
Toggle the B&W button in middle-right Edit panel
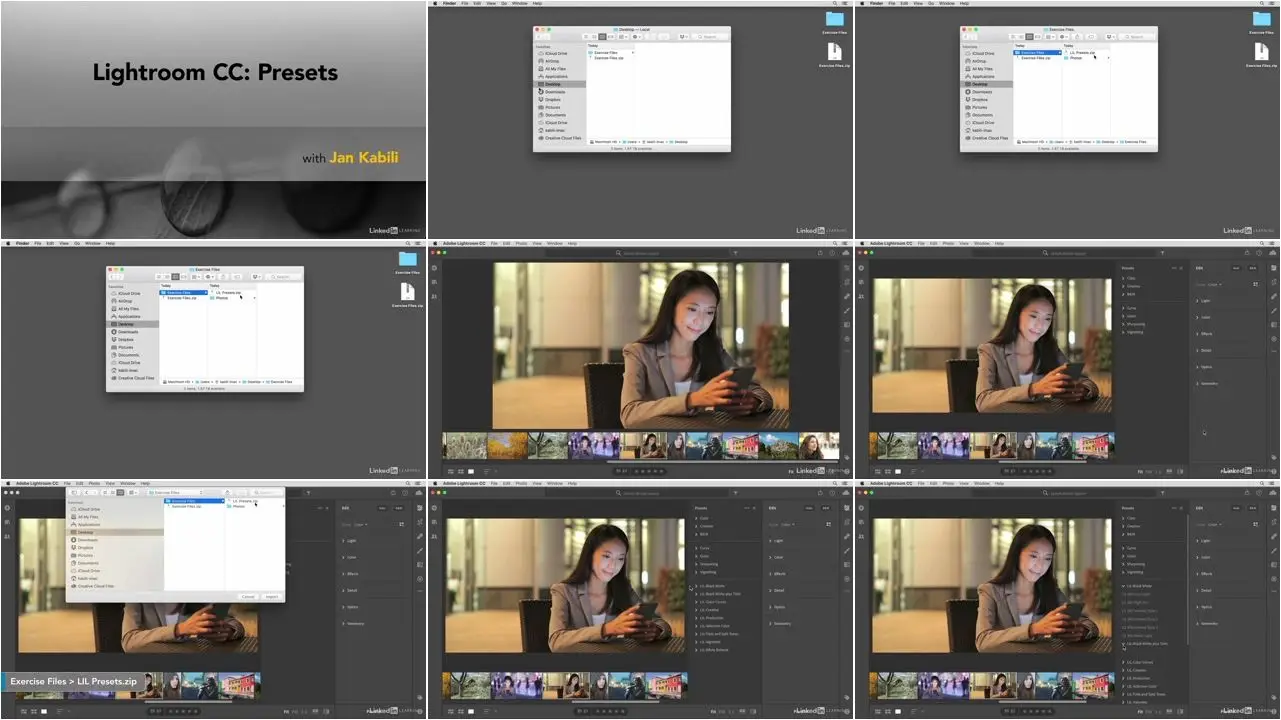click(x=1253, y=268)
